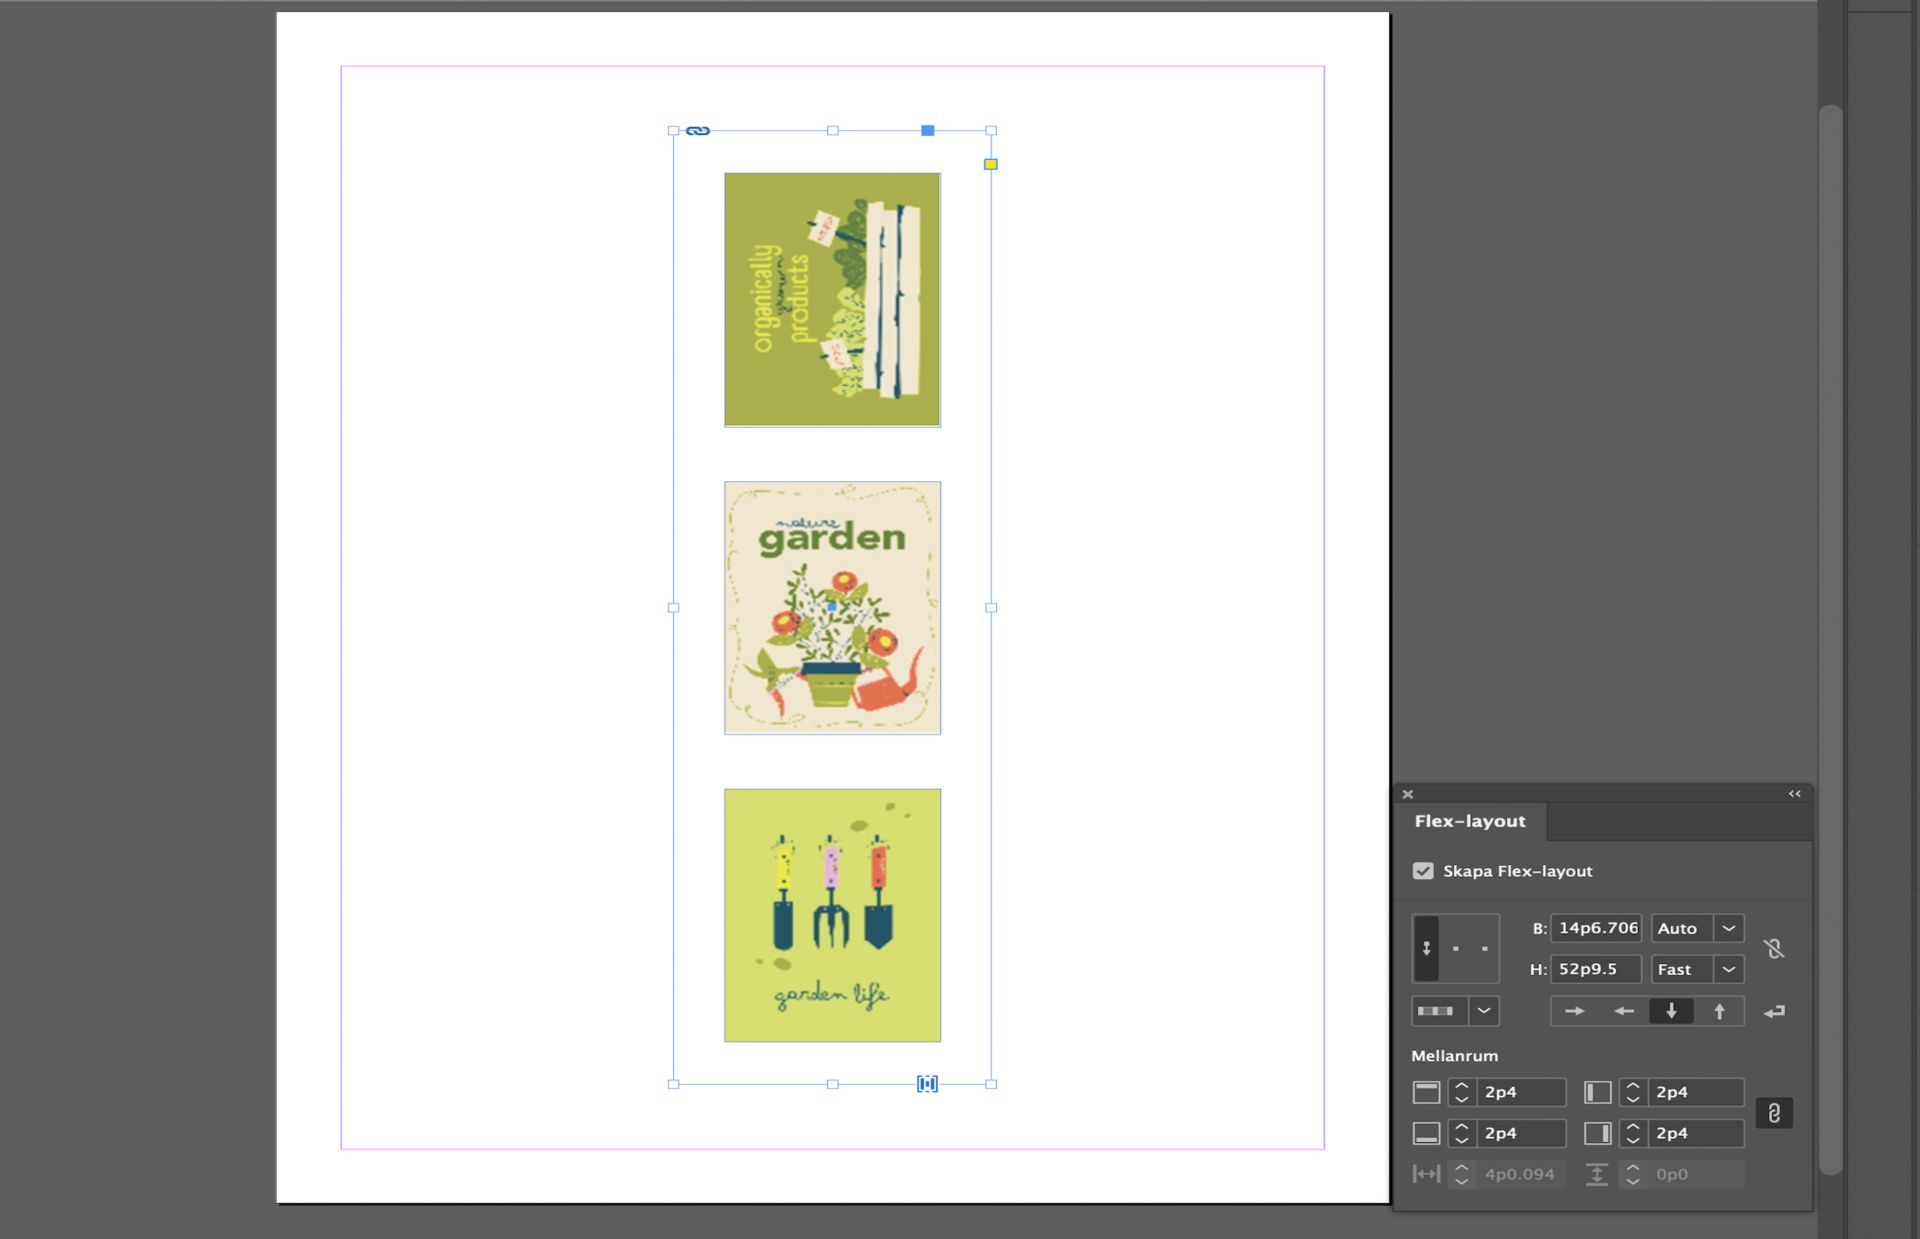Edit the B width value field showing 14p6.706

click(1596, 928)
